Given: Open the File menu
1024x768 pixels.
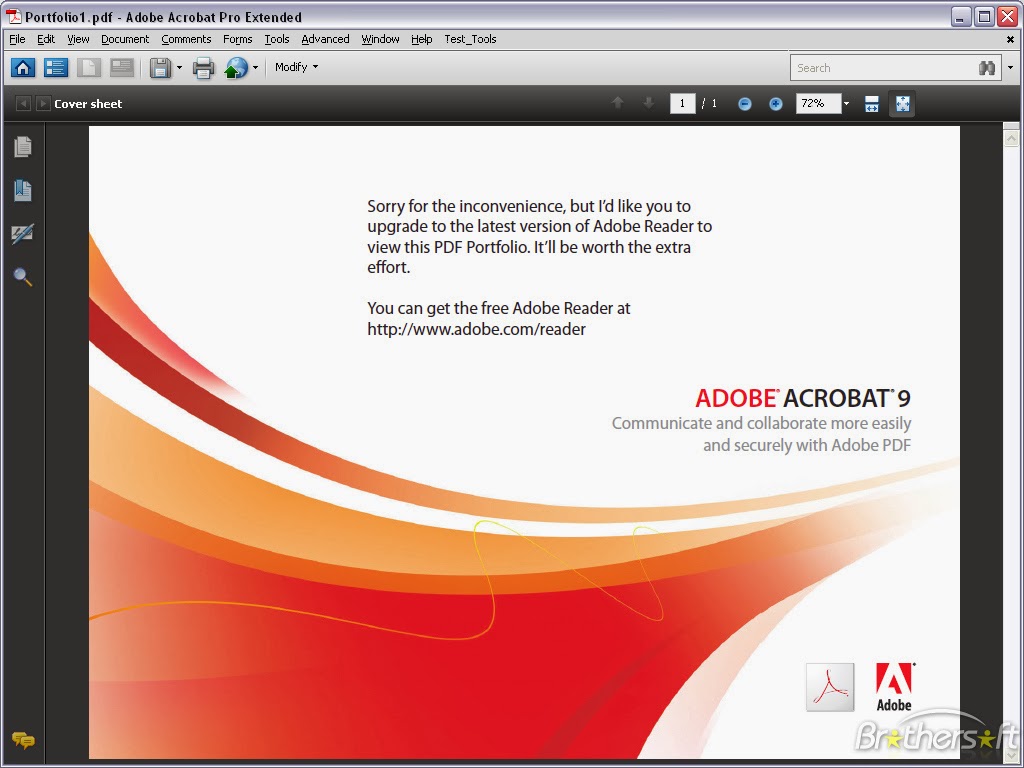Looking at the screenshot, I should (x=18, y=39).
